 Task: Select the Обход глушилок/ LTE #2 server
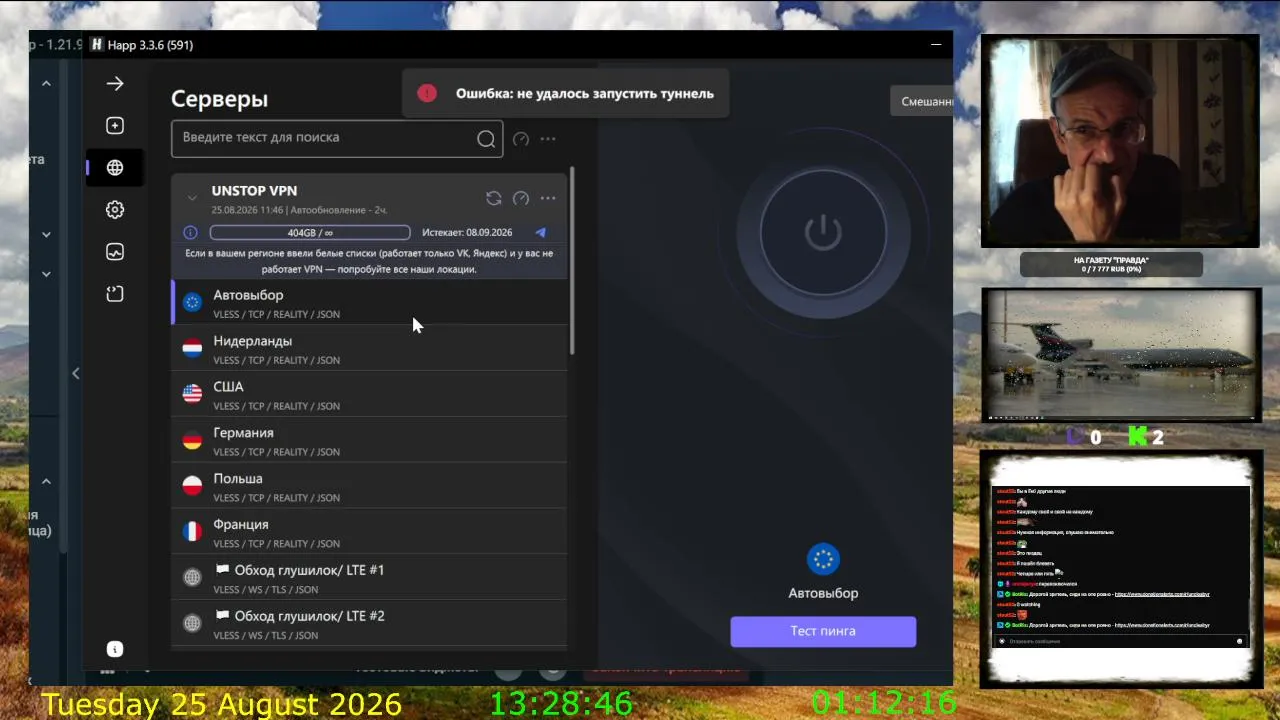tap(369, 624)
